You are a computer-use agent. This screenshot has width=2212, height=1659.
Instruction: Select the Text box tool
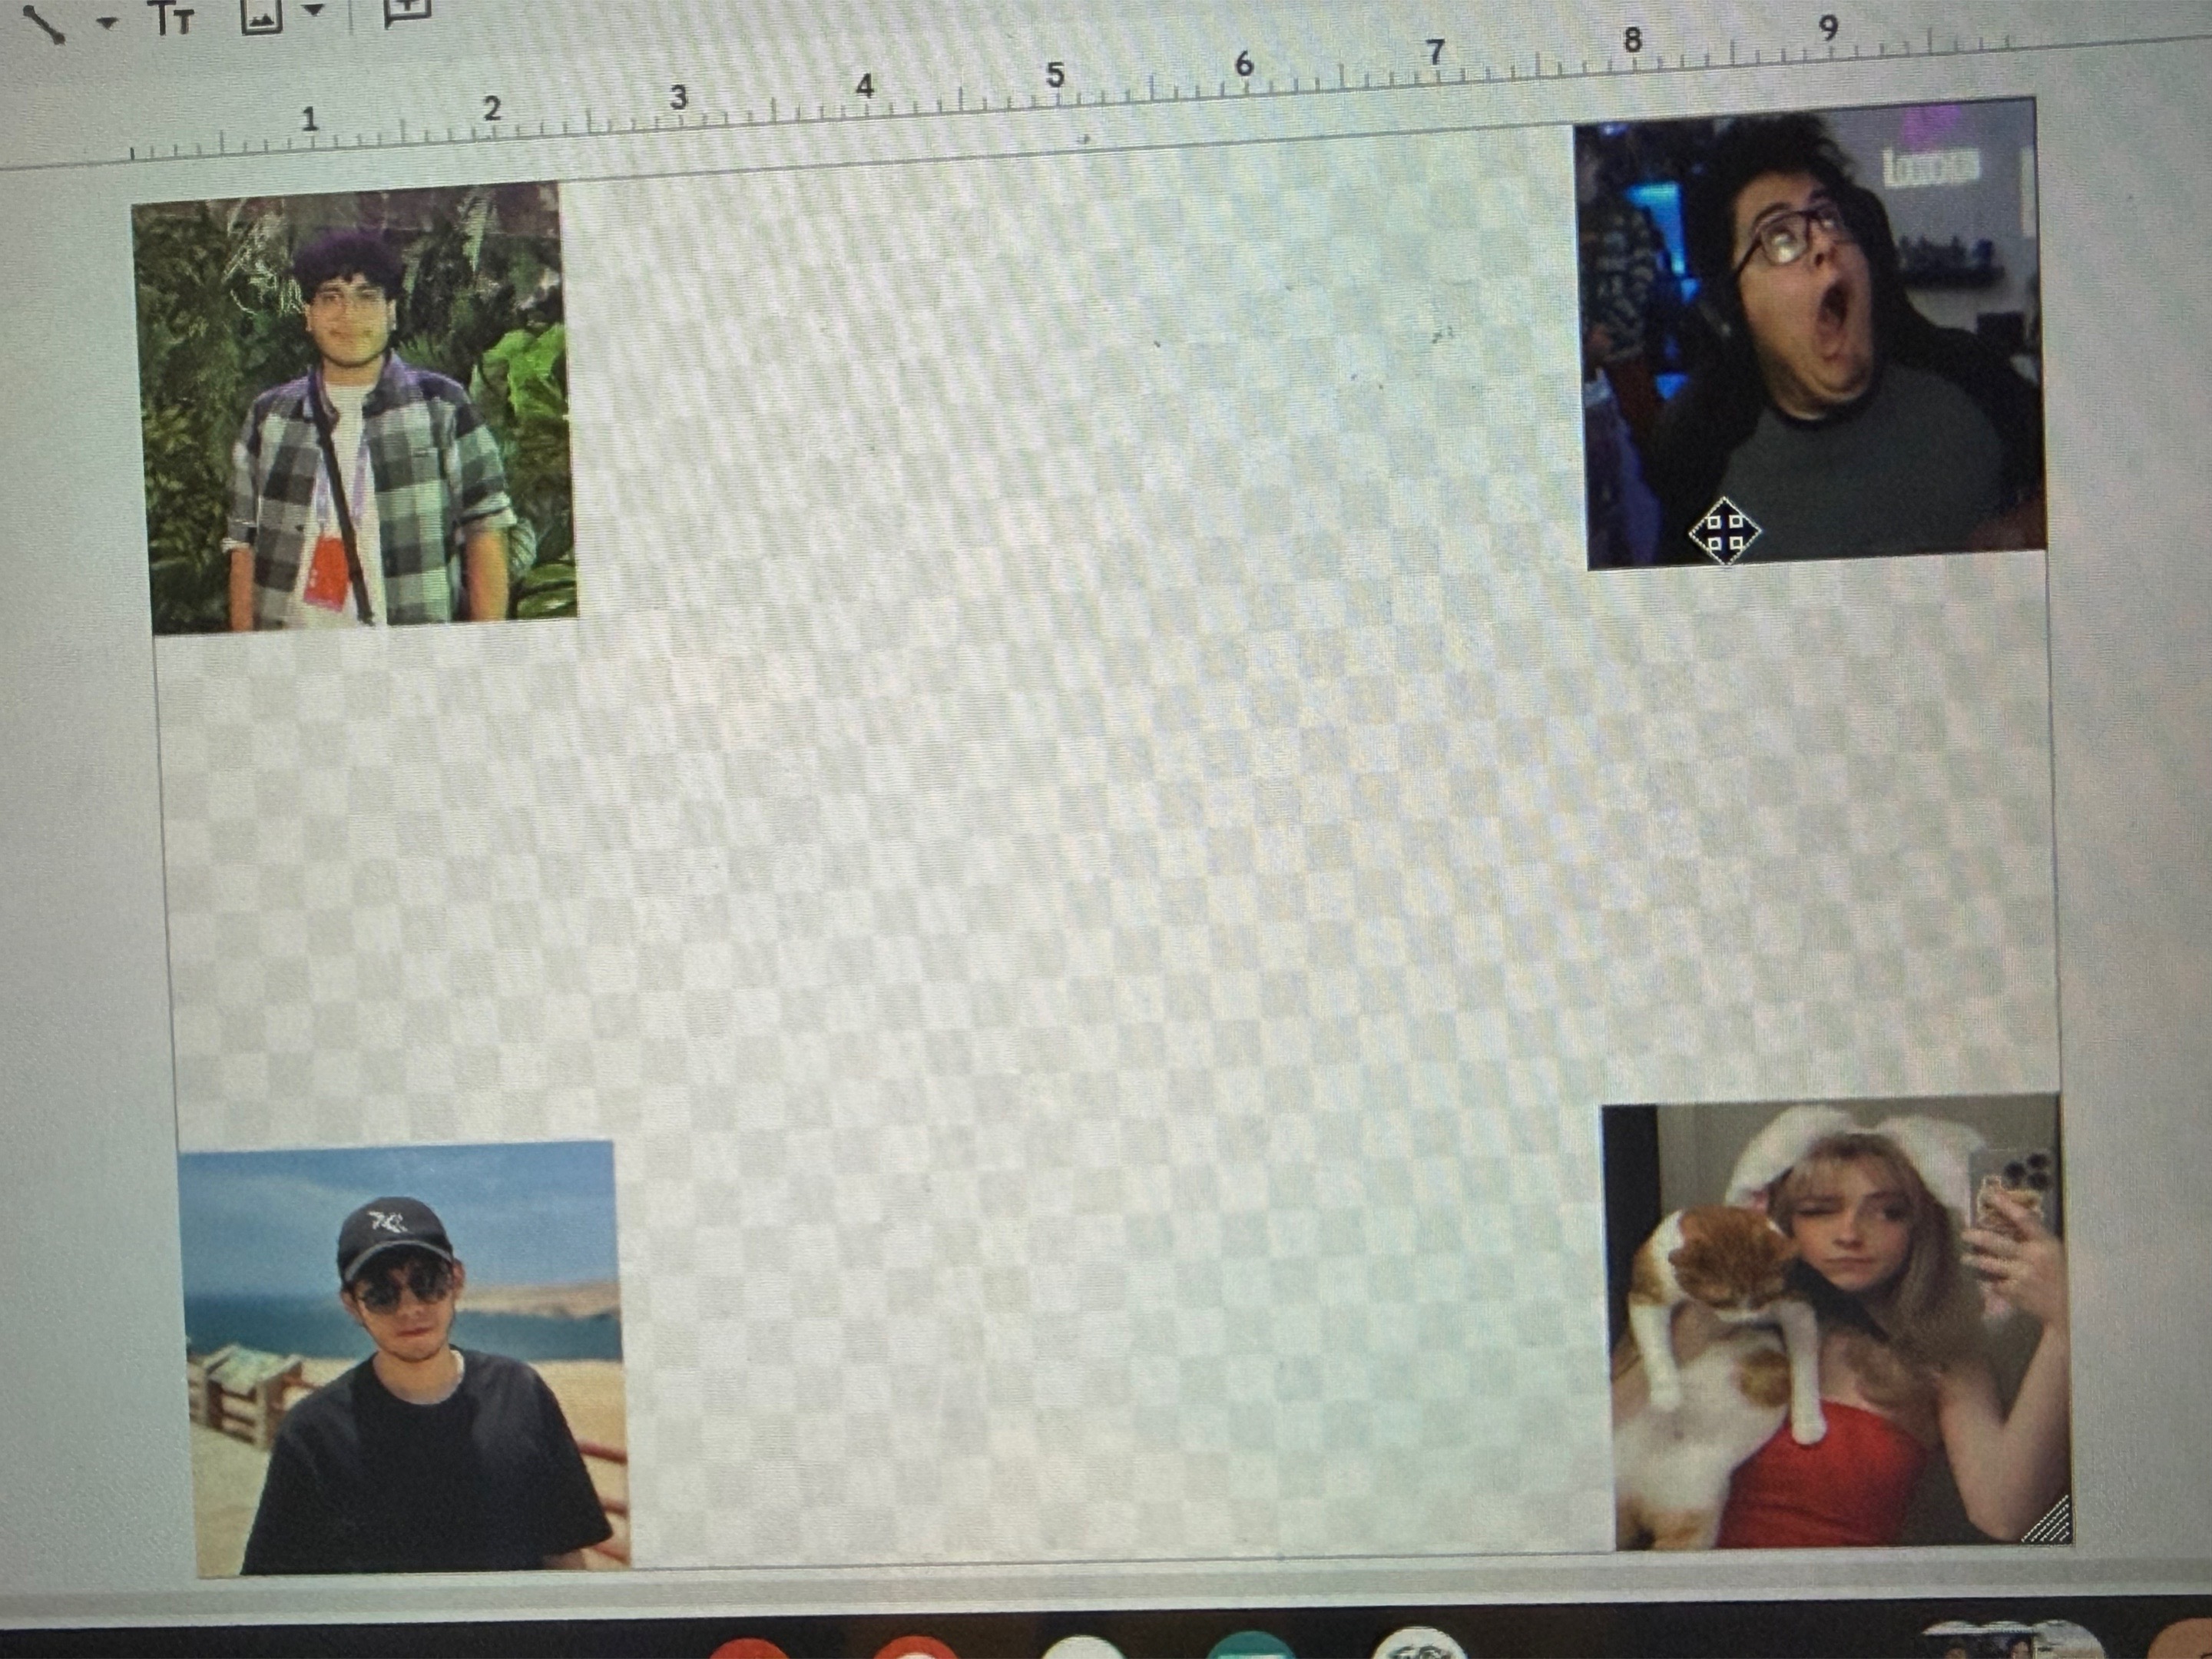point(173,17)
